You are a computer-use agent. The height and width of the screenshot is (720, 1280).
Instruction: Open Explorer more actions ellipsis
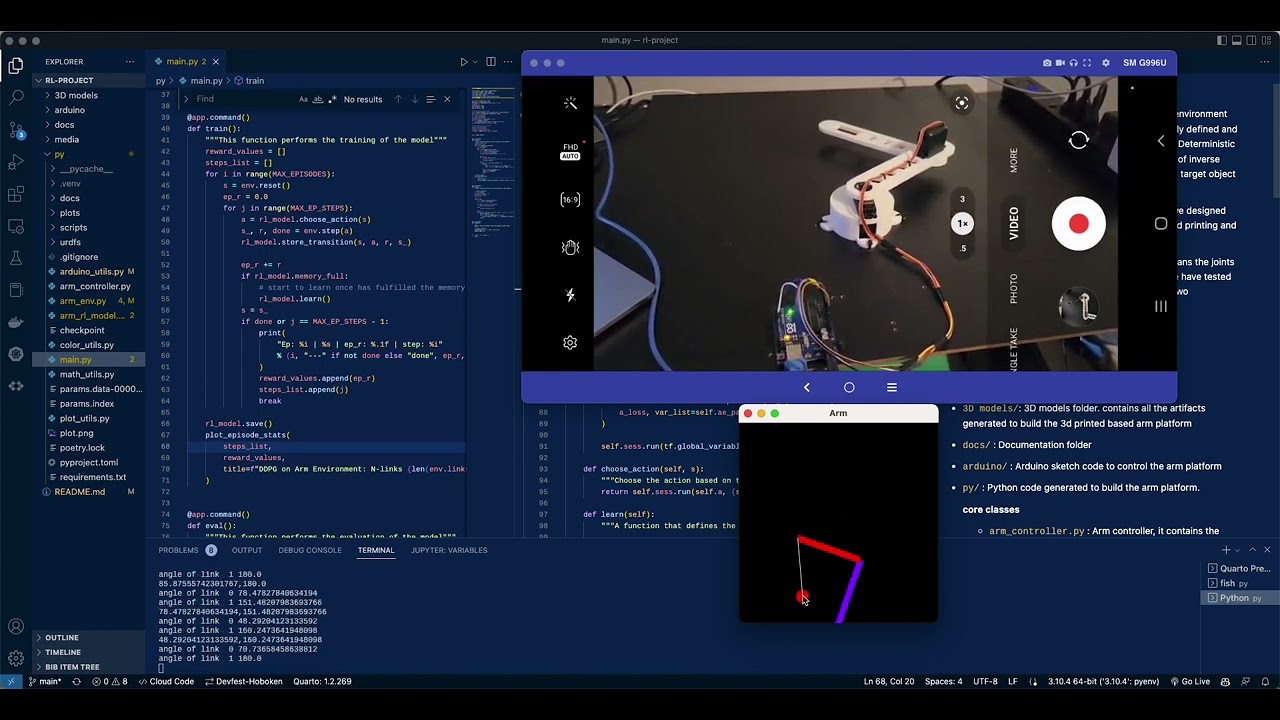click(129, 62)
